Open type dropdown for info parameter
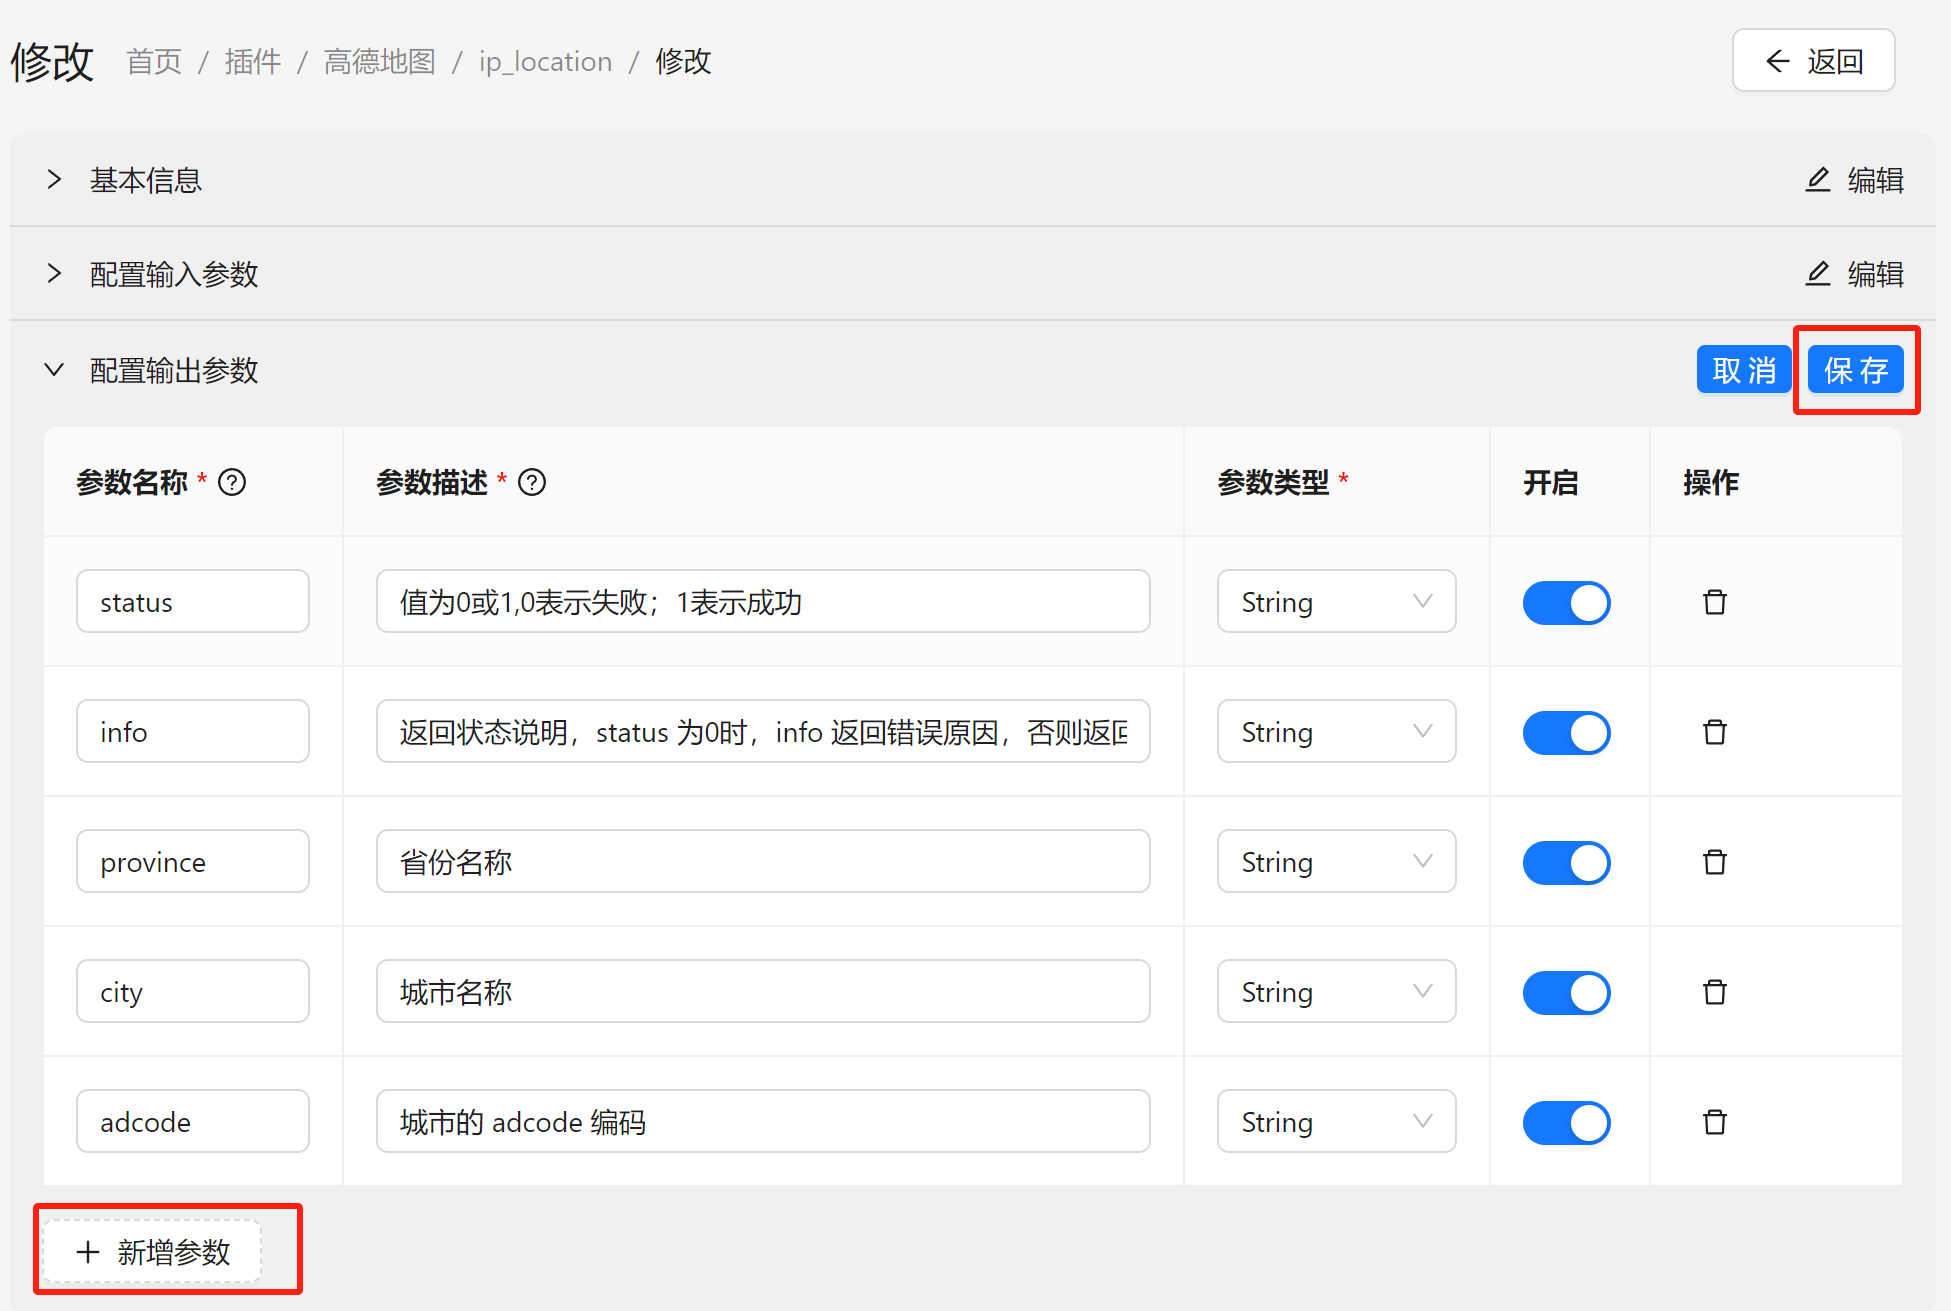This screenshot has width=1951, height=1311. (x=1335, y=732)
